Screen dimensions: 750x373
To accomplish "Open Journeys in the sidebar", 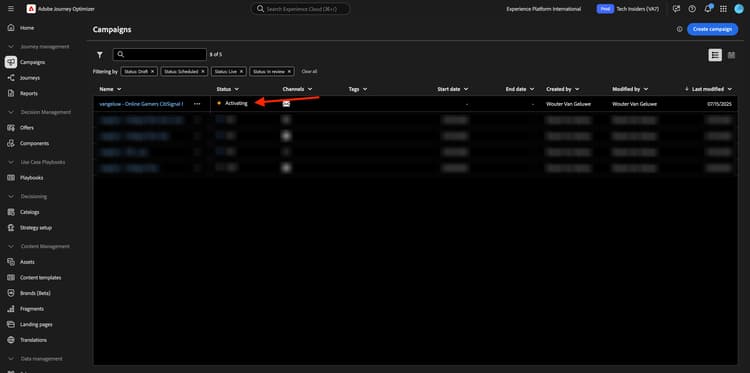I will pyautogui.click(x=30, y=77).
